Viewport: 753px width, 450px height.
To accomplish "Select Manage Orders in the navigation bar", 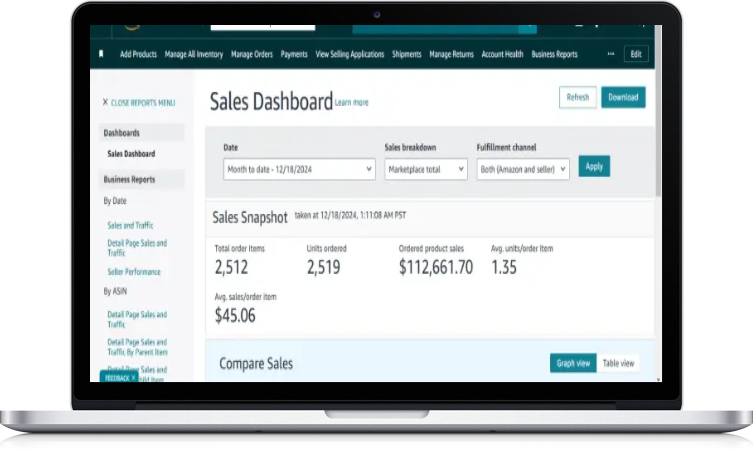I will 253,54.
